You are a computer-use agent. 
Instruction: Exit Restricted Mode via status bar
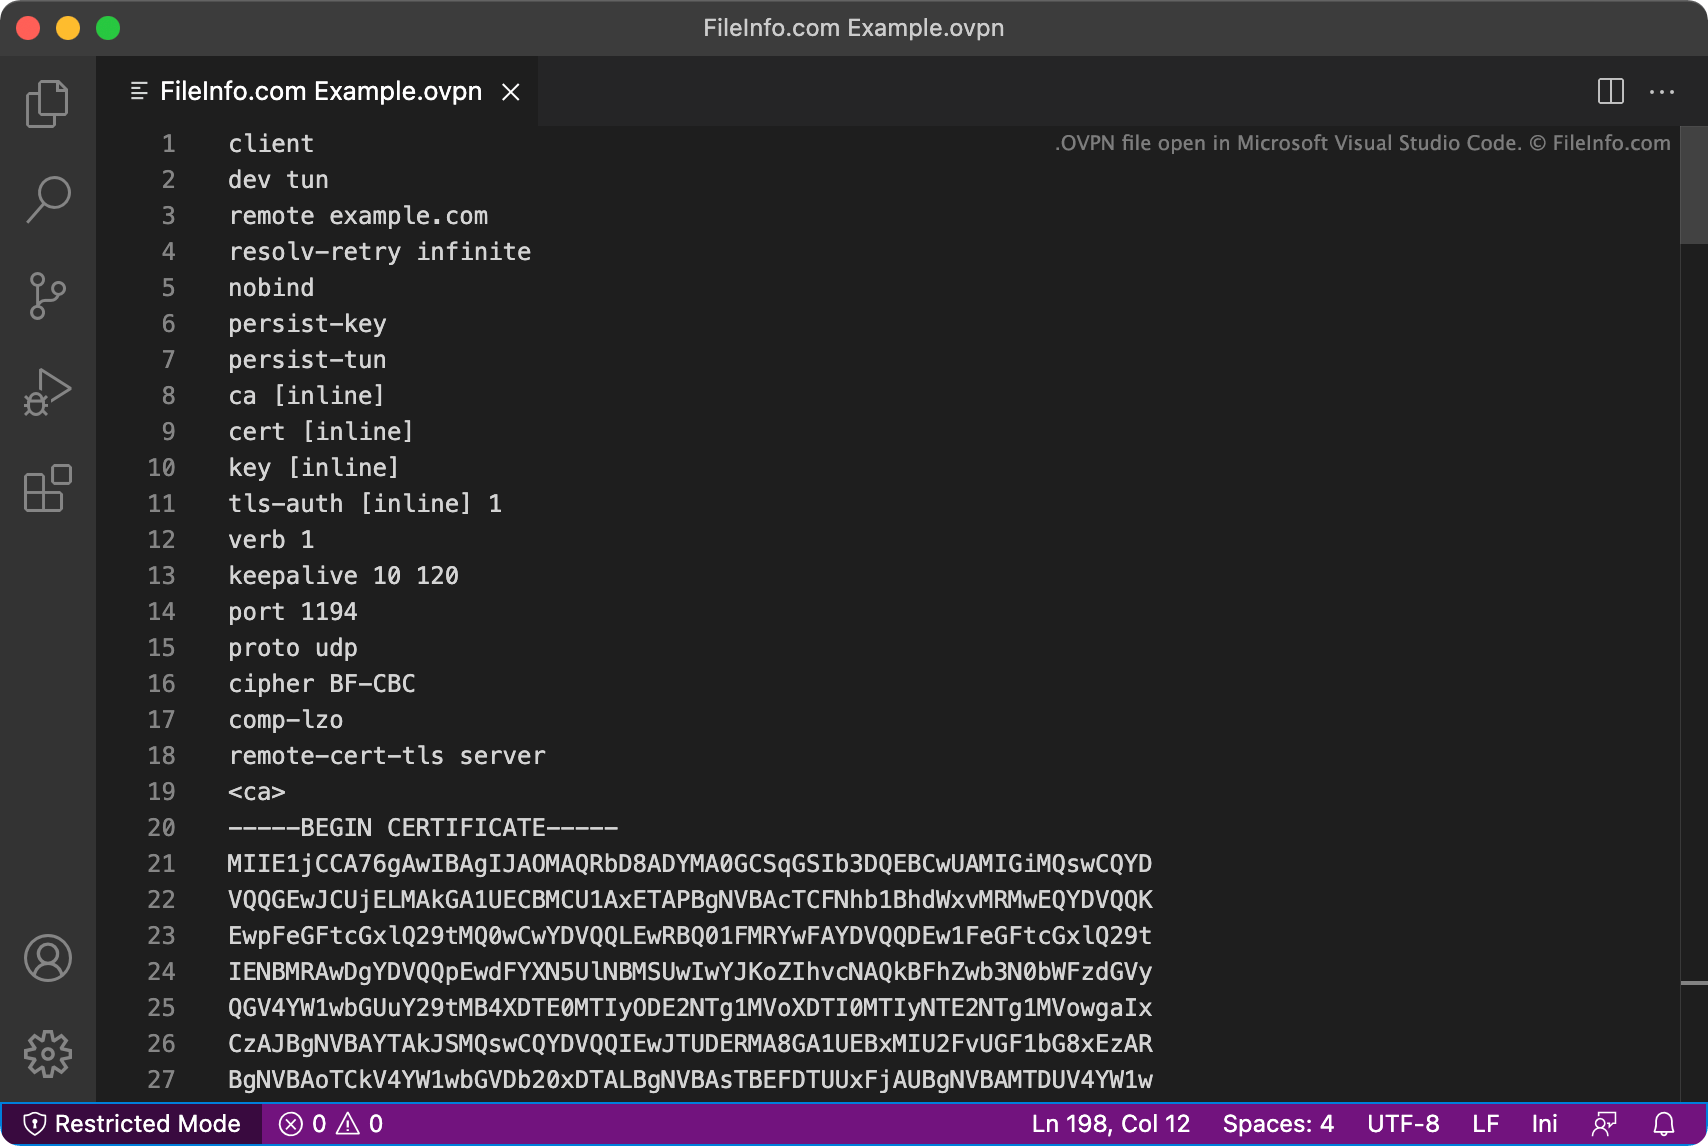point(131,1123)
